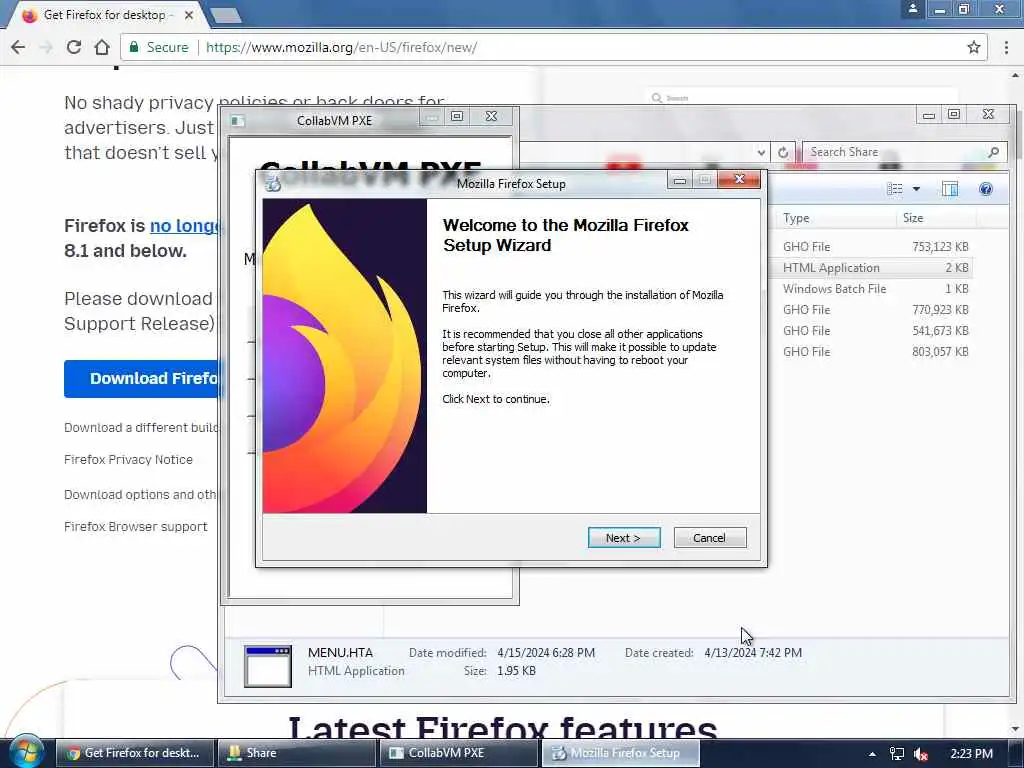Click the muted volume tray icon
1024x768 pixels.
click(921, 754)
